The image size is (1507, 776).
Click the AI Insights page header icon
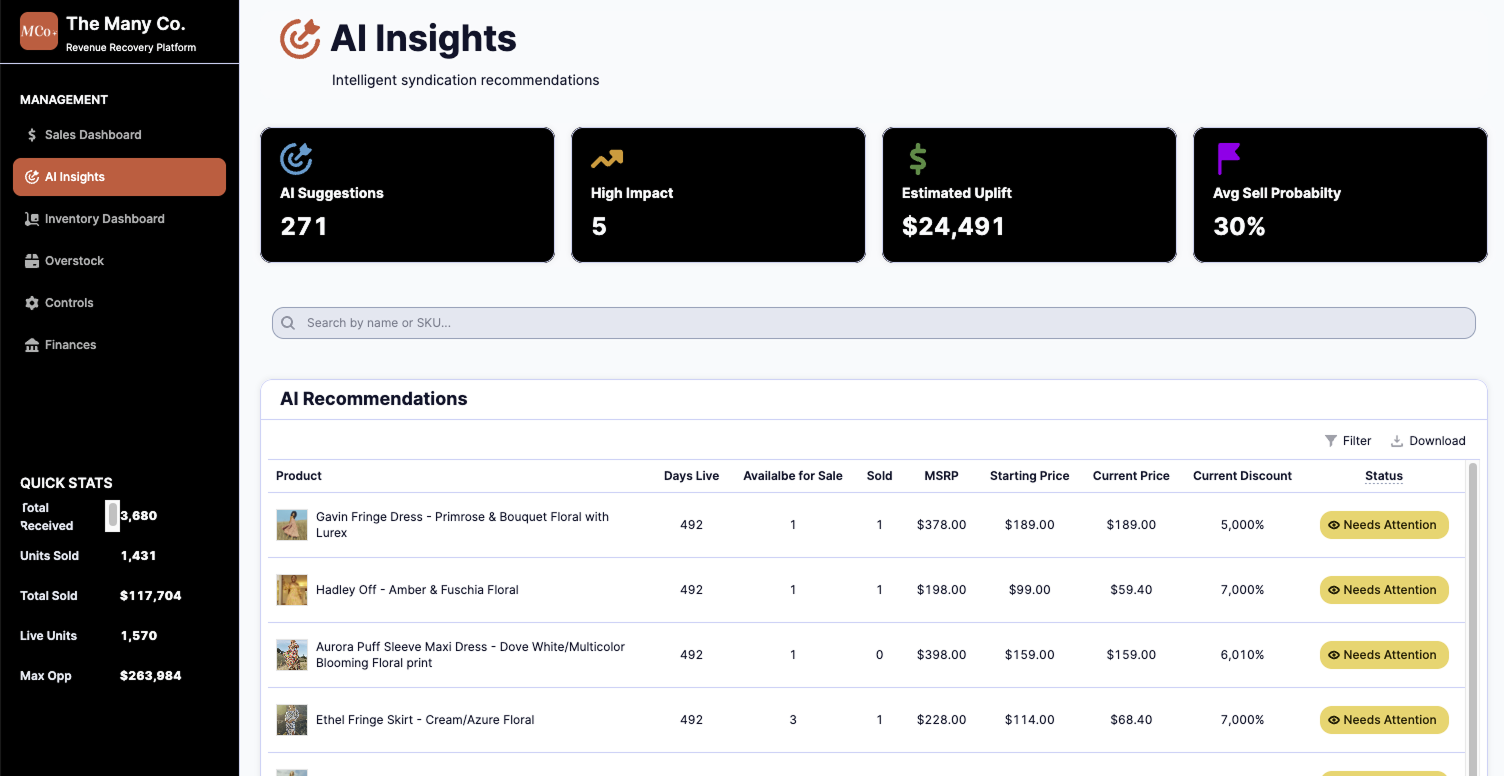point(300,39)
